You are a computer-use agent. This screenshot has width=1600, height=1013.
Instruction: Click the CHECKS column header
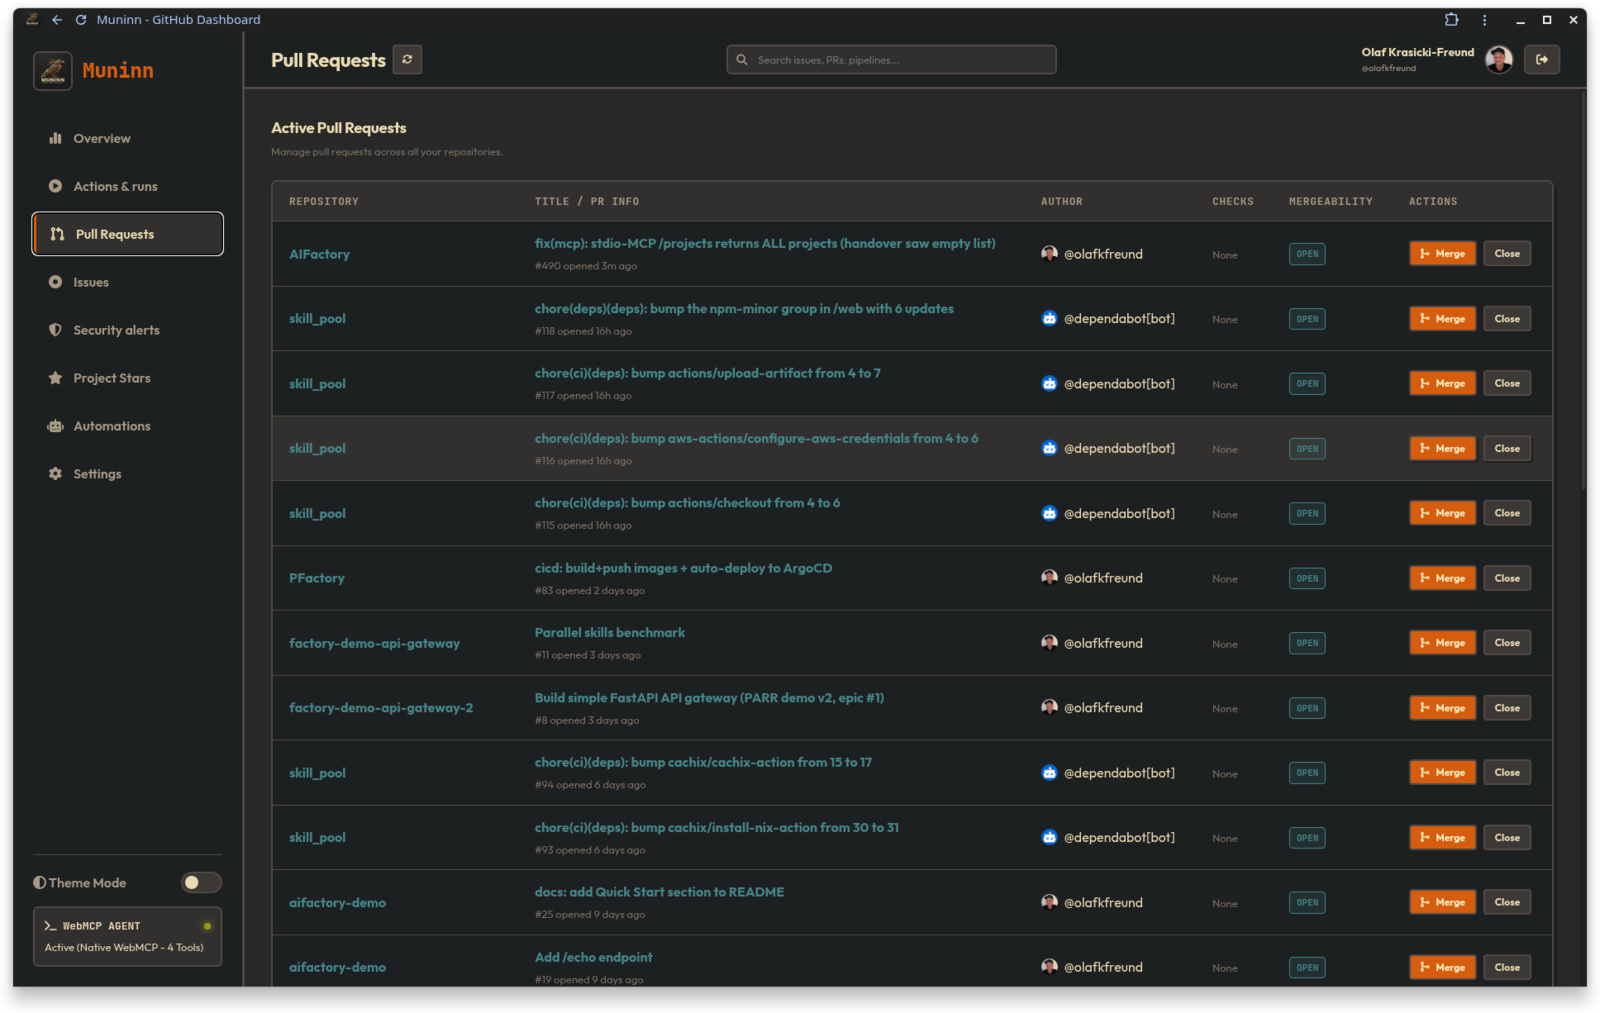(1233, 201)
